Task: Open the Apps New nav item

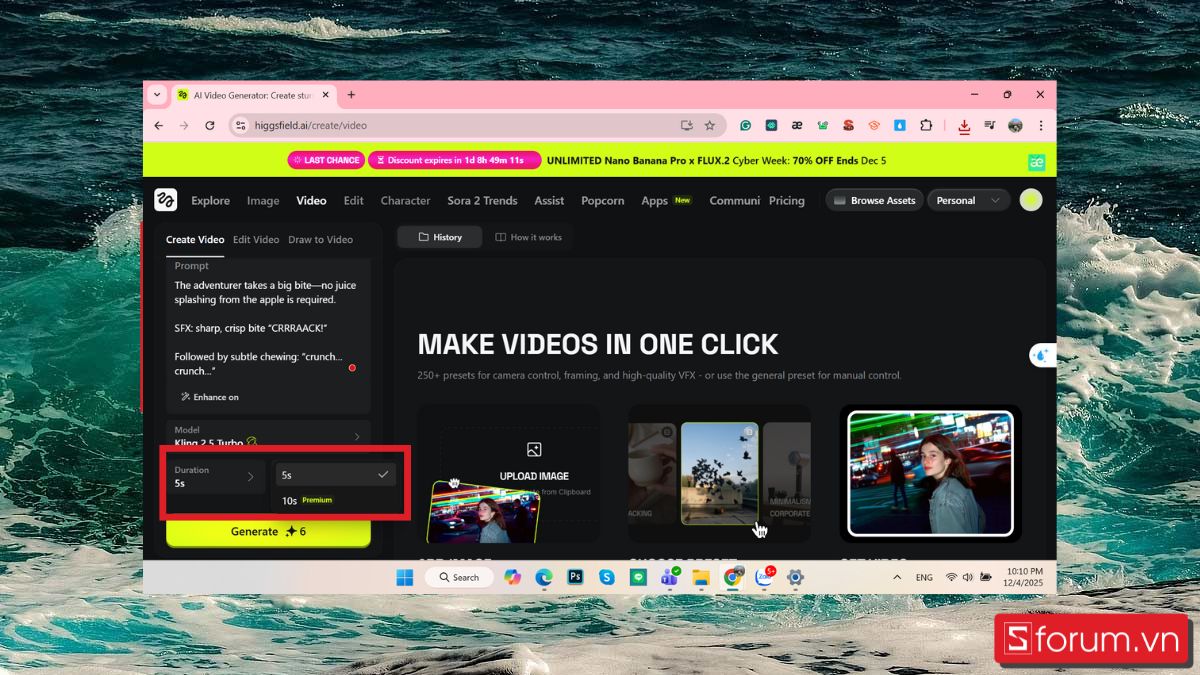Action: click(666, 200)
